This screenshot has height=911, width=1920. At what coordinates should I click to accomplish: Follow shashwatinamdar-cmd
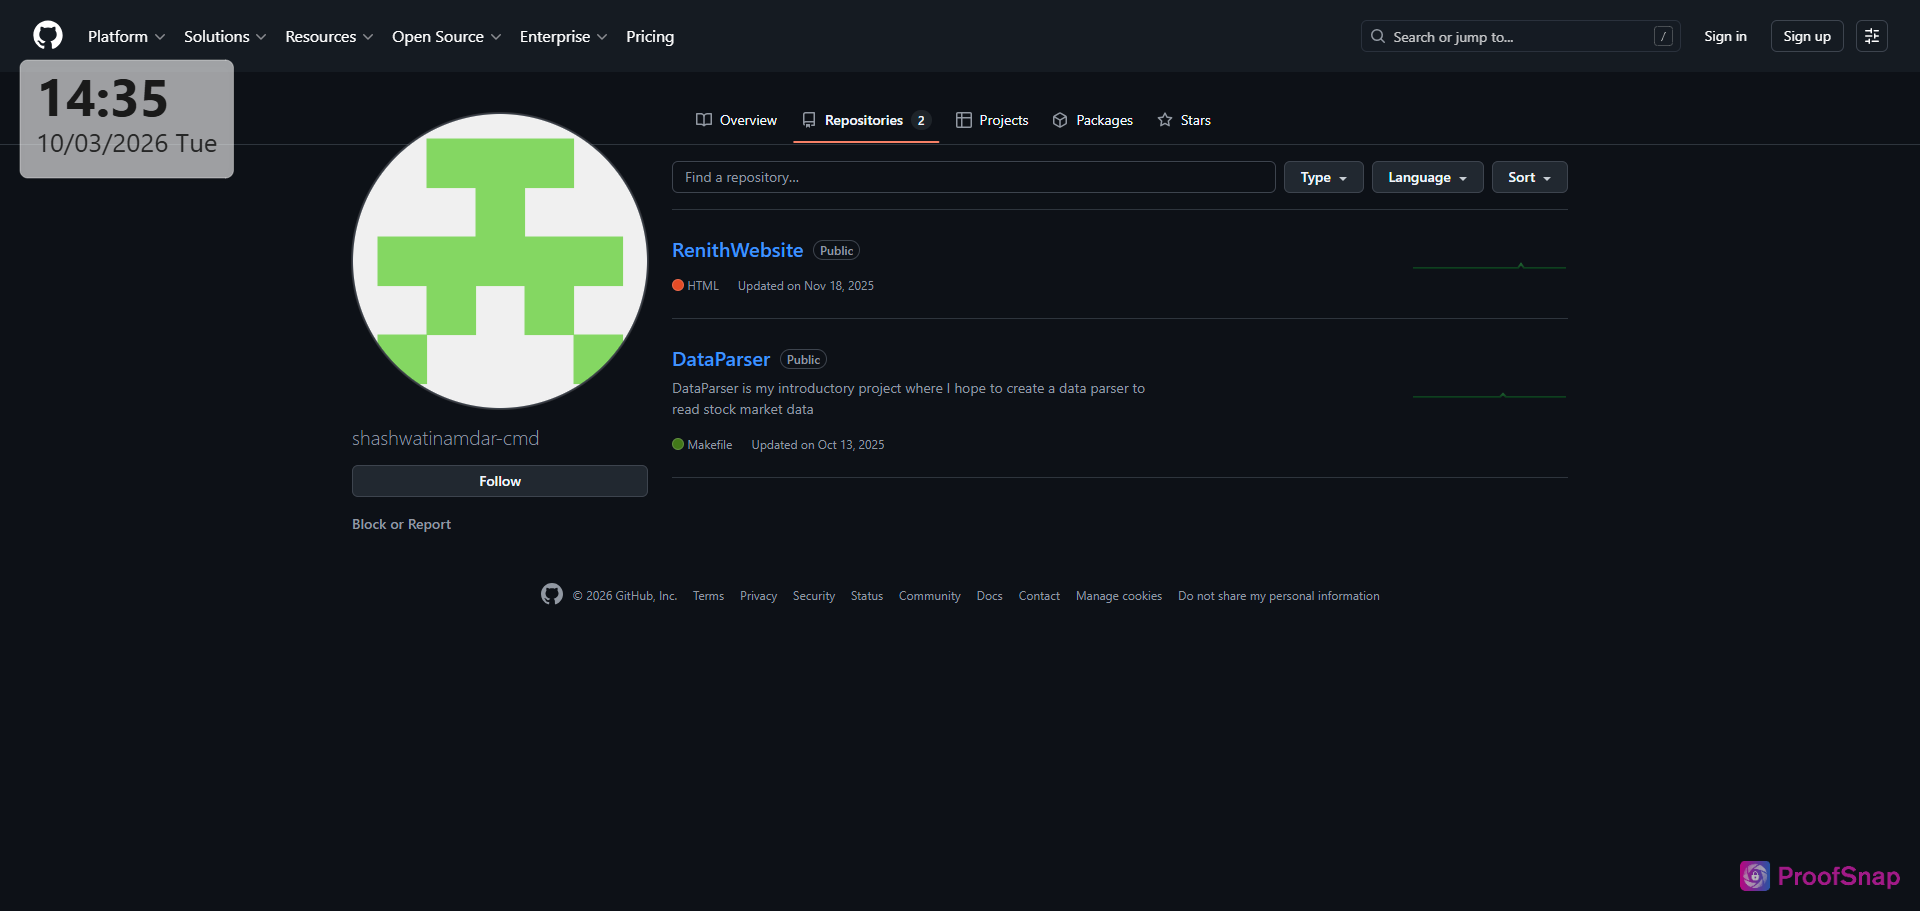[x=500, y=481]
